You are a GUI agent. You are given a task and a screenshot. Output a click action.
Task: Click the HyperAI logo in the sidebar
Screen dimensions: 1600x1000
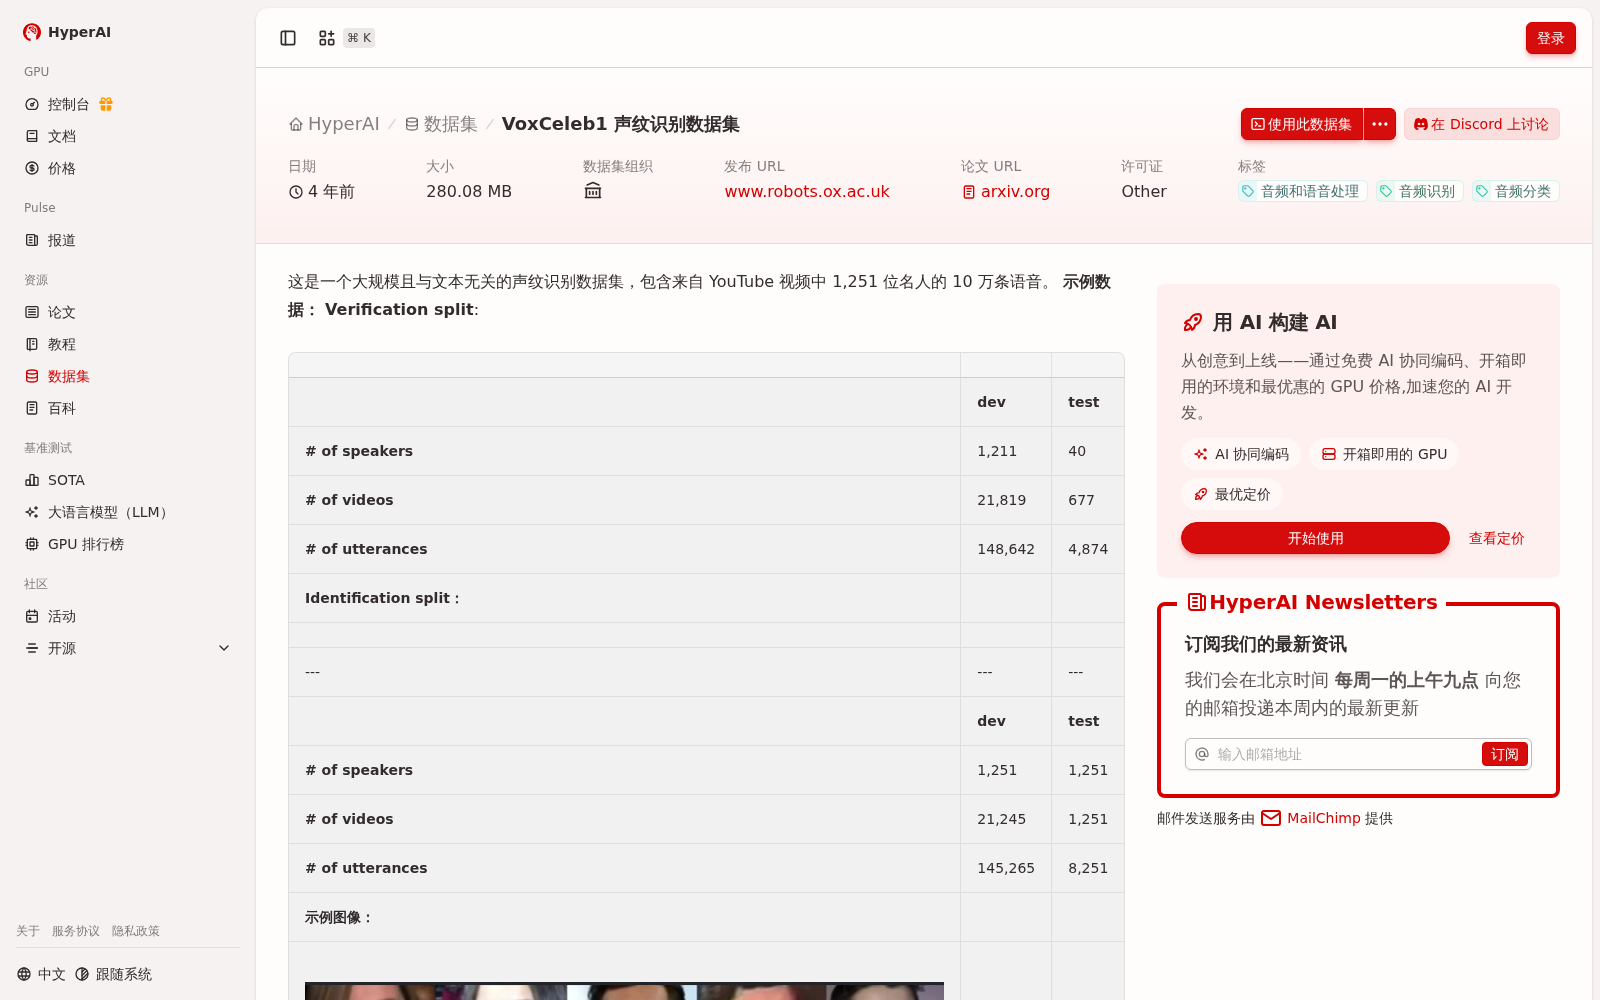tap(67, 32)
